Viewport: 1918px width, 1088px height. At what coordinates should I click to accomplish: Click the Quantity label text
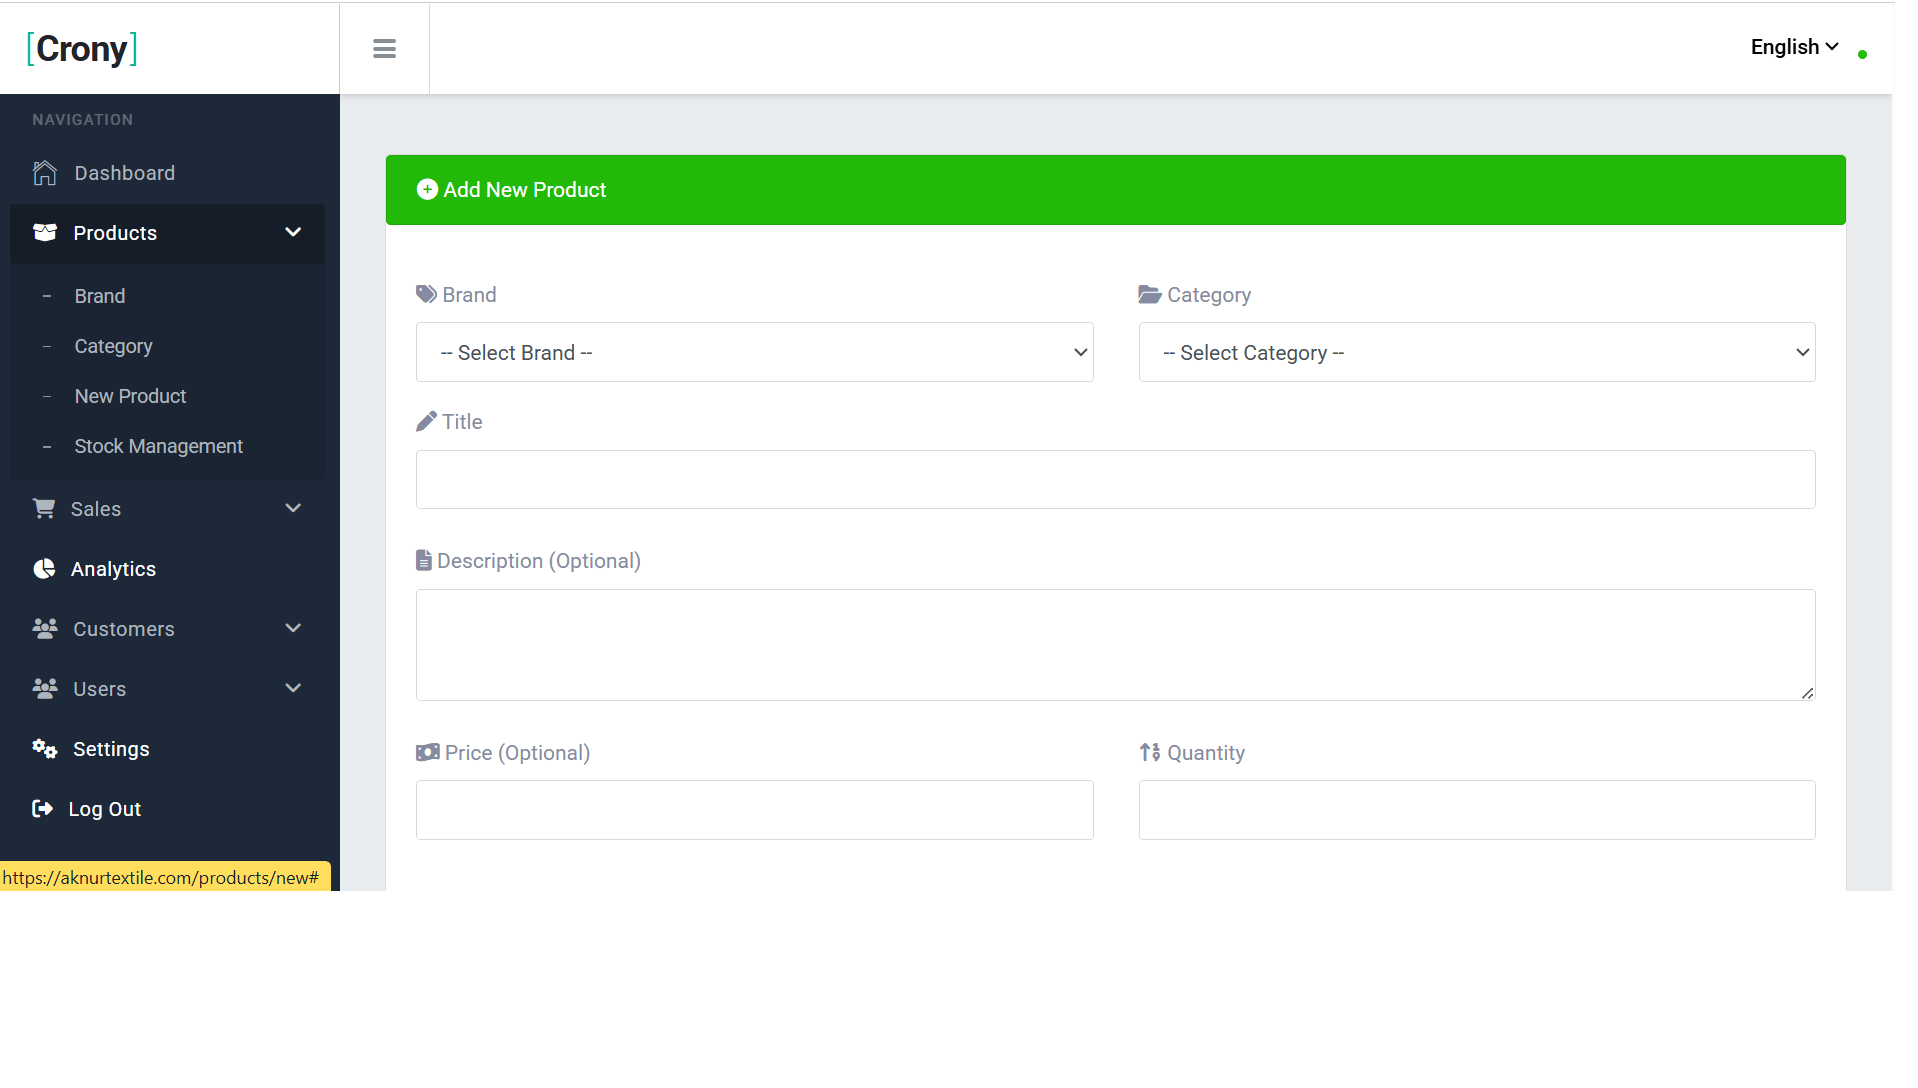point(1206,753)
